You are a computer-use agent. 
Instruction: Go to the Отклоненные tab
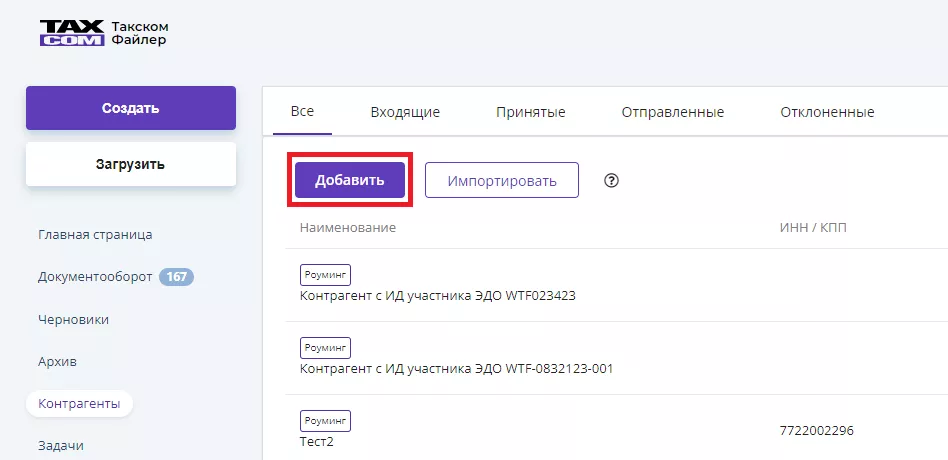827,112
